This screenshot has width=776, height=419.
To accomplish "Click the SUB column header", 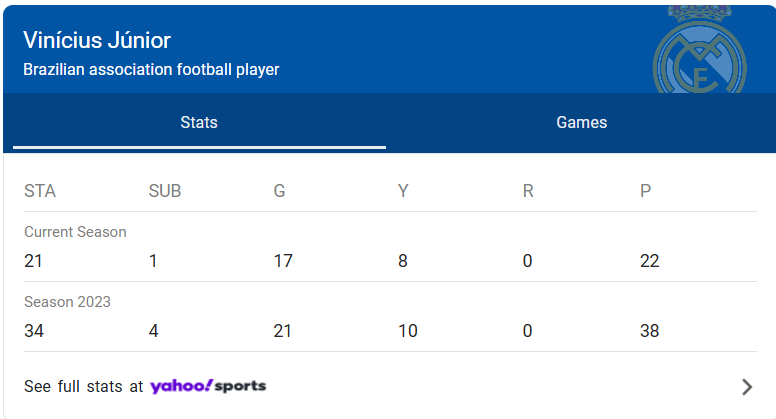I will [x=165, y=191].
